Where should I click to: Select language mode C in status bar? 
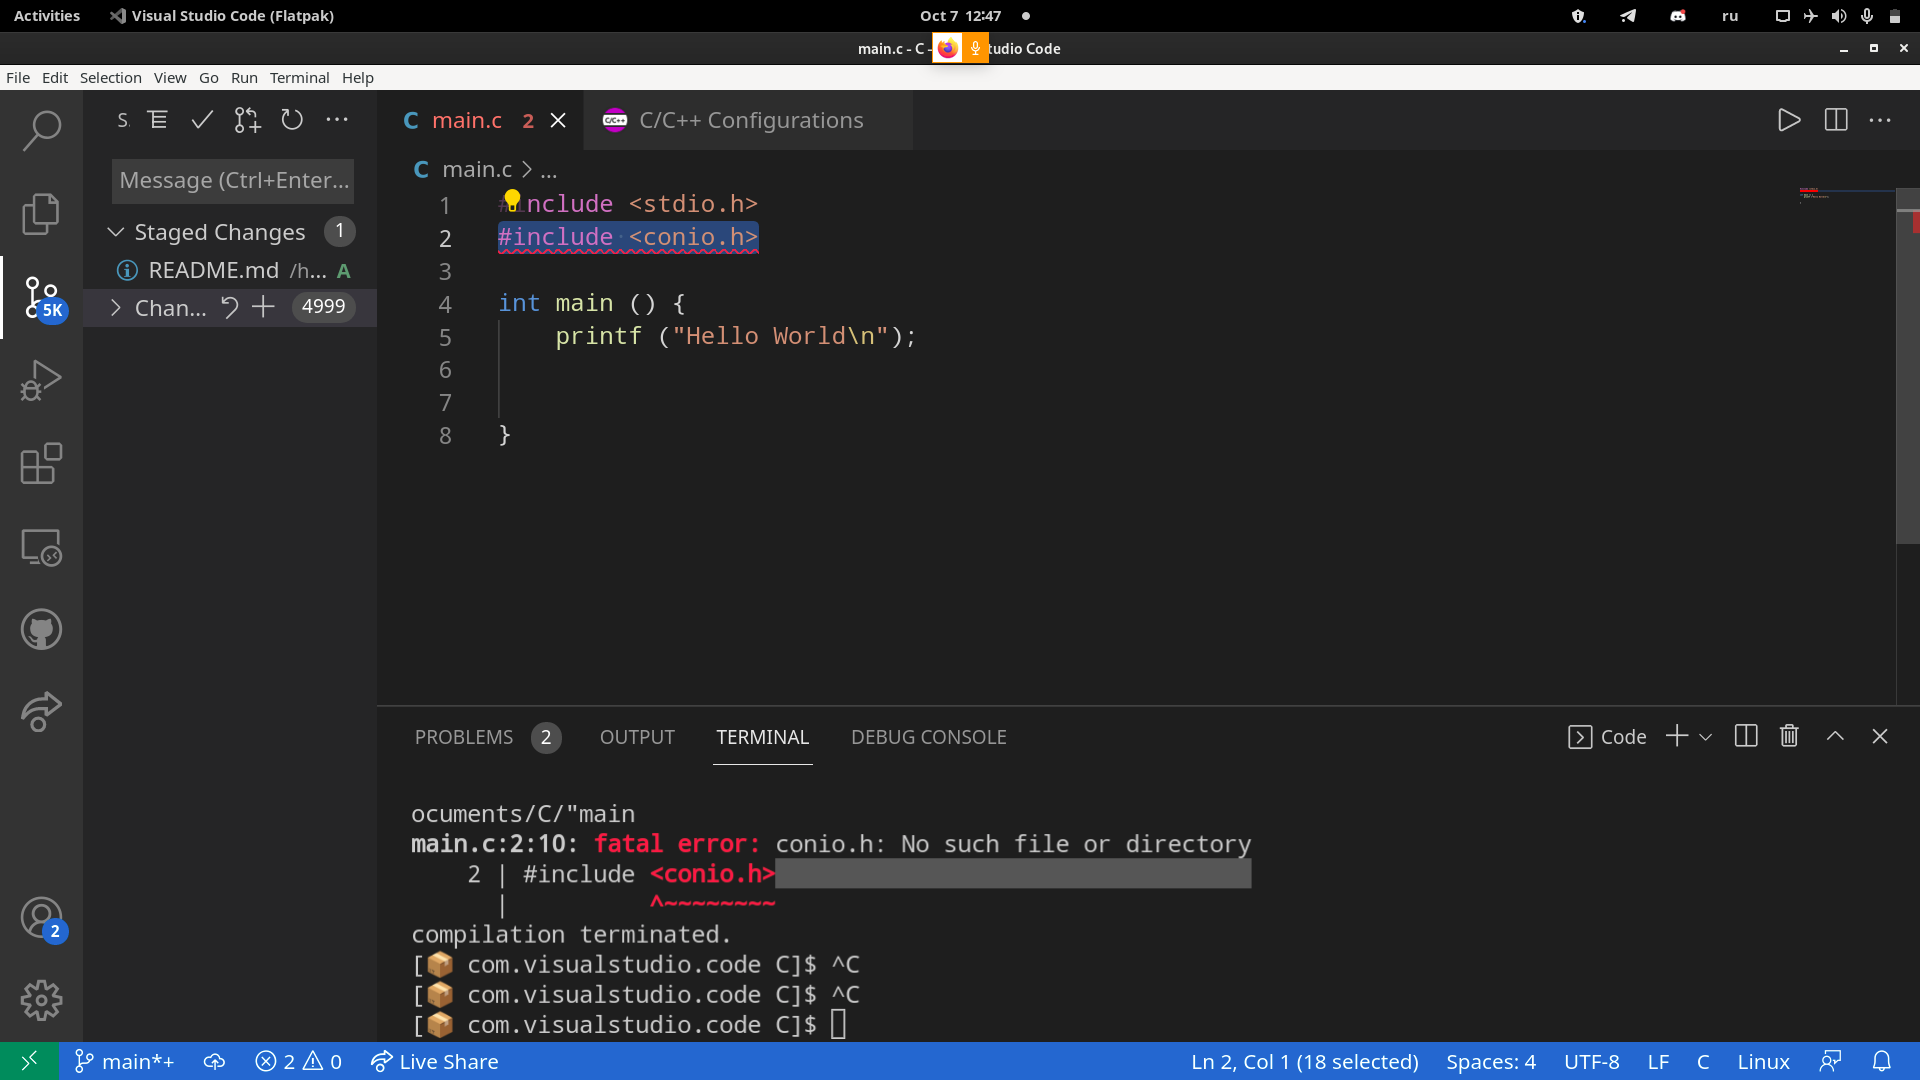pos(1703,1061)
